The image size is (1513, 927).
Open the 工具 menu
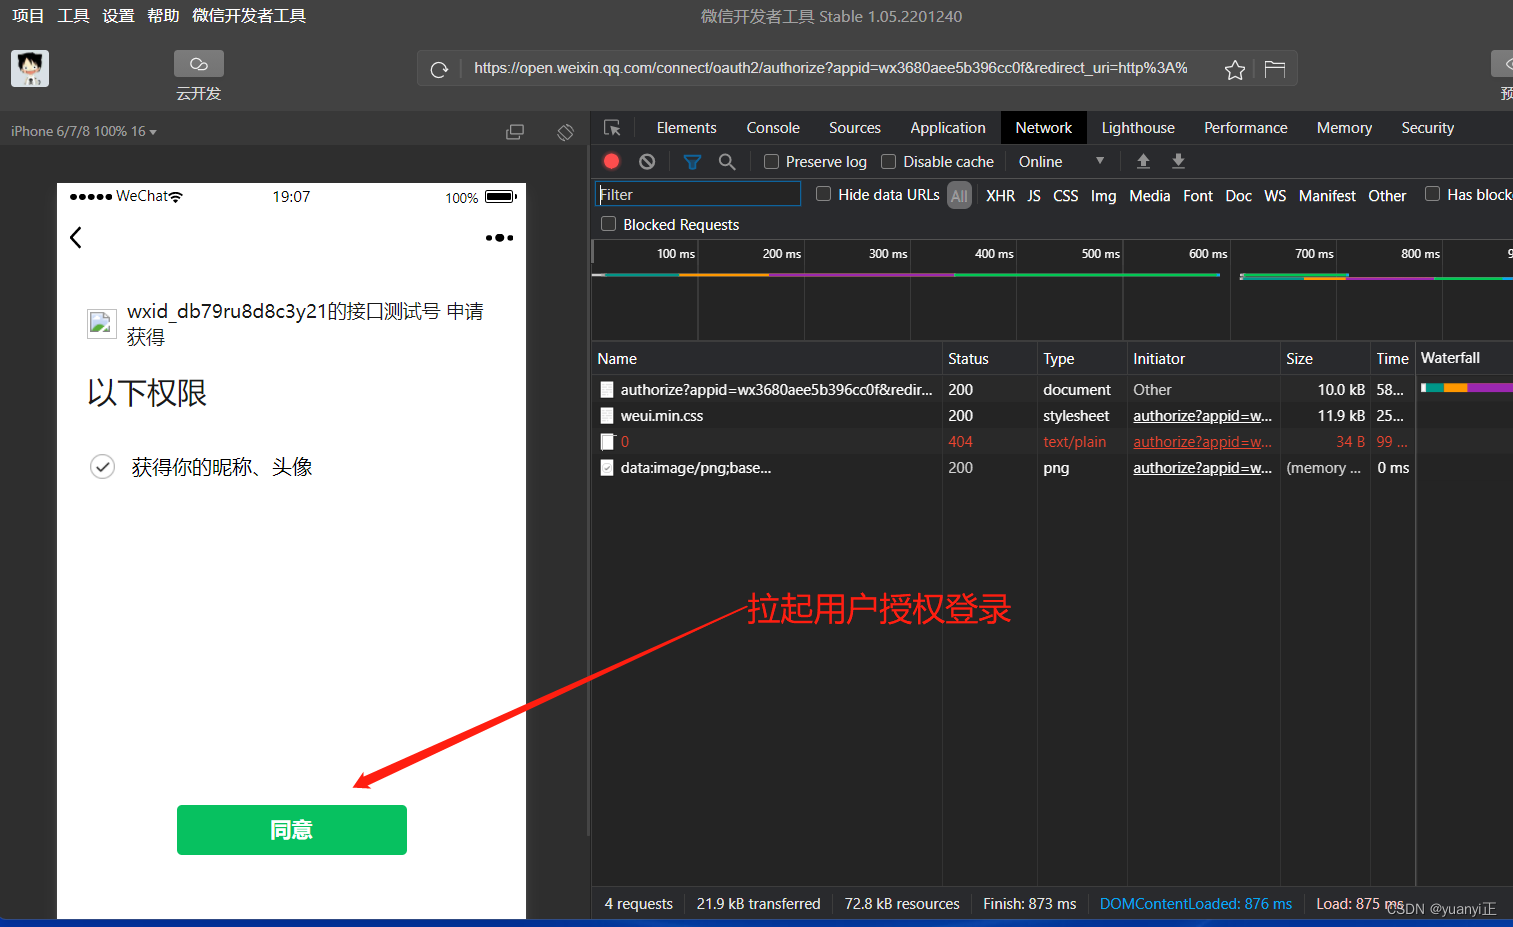pos(73,16)
